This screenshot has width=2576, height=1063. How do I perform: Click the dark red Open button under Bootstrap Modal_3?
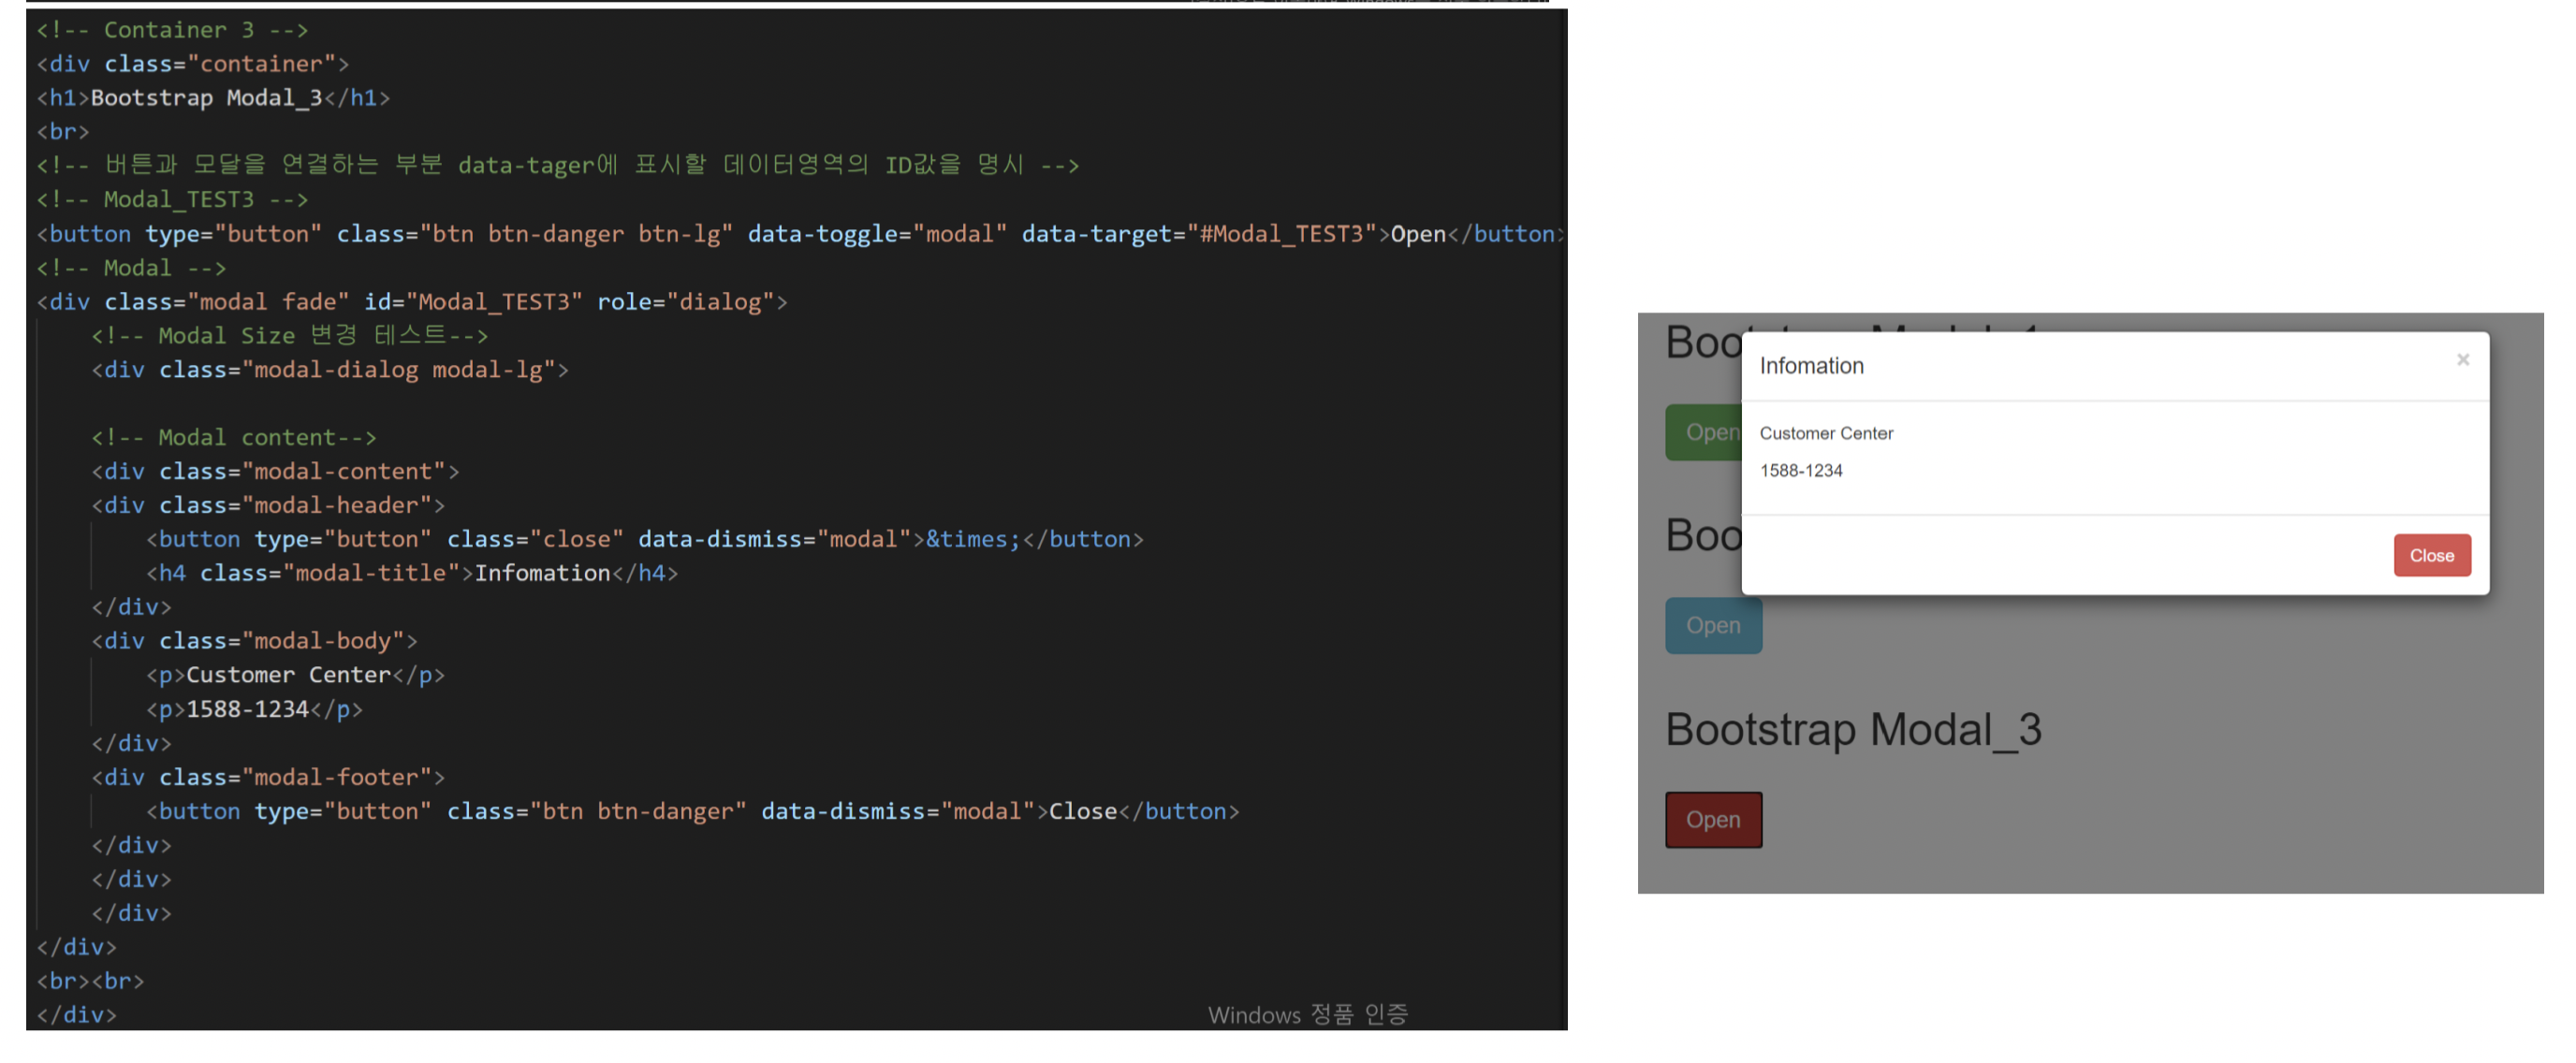click(1712, 819)
